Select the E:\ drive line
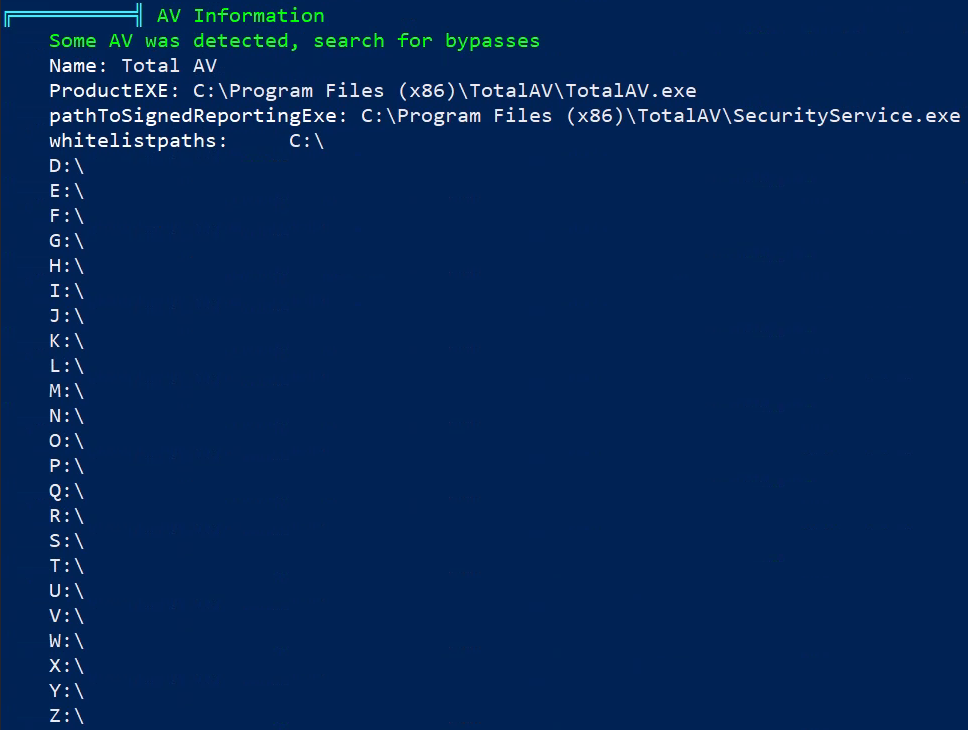 [66, 191]
